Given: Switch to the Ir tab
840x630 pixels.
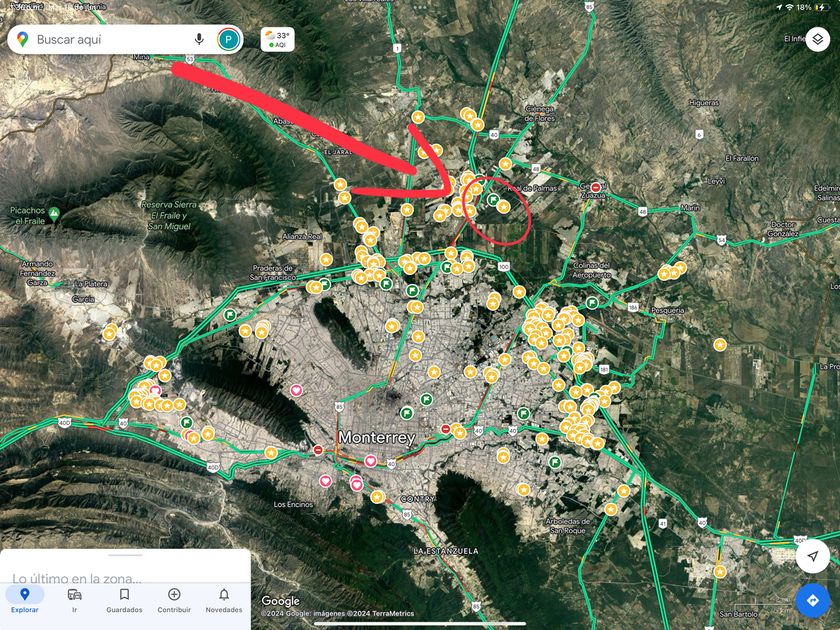Looking at the screenshot, I should pos(74,600).
